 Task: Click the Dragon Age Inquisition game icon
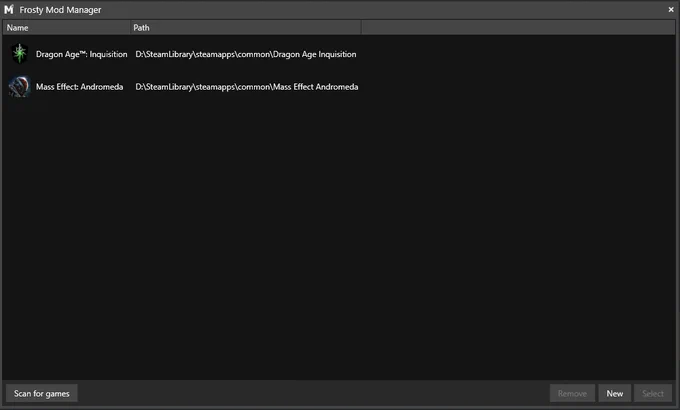(x=20, y=54)
